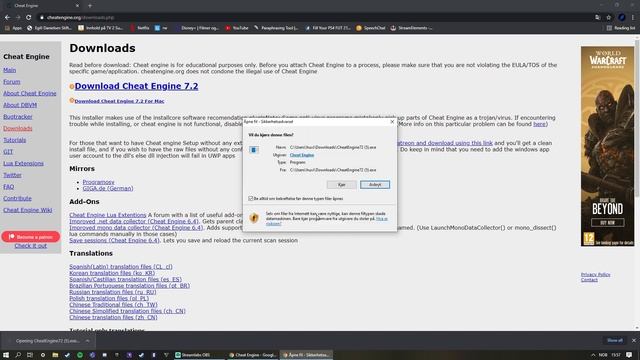Click the program file icon in the dialog
This screenshot has width=640, height=360.
(x=253, y=150)
